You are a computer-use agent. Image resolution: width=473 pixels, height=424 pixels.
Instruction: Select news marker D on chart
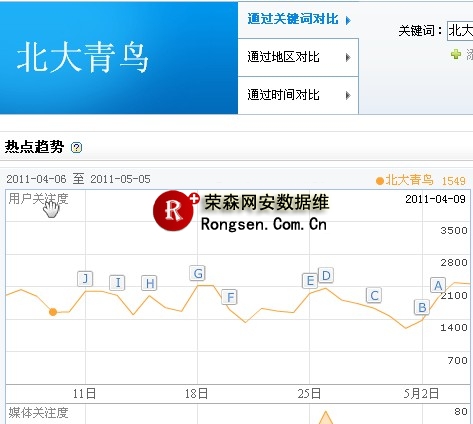[326, 275]
